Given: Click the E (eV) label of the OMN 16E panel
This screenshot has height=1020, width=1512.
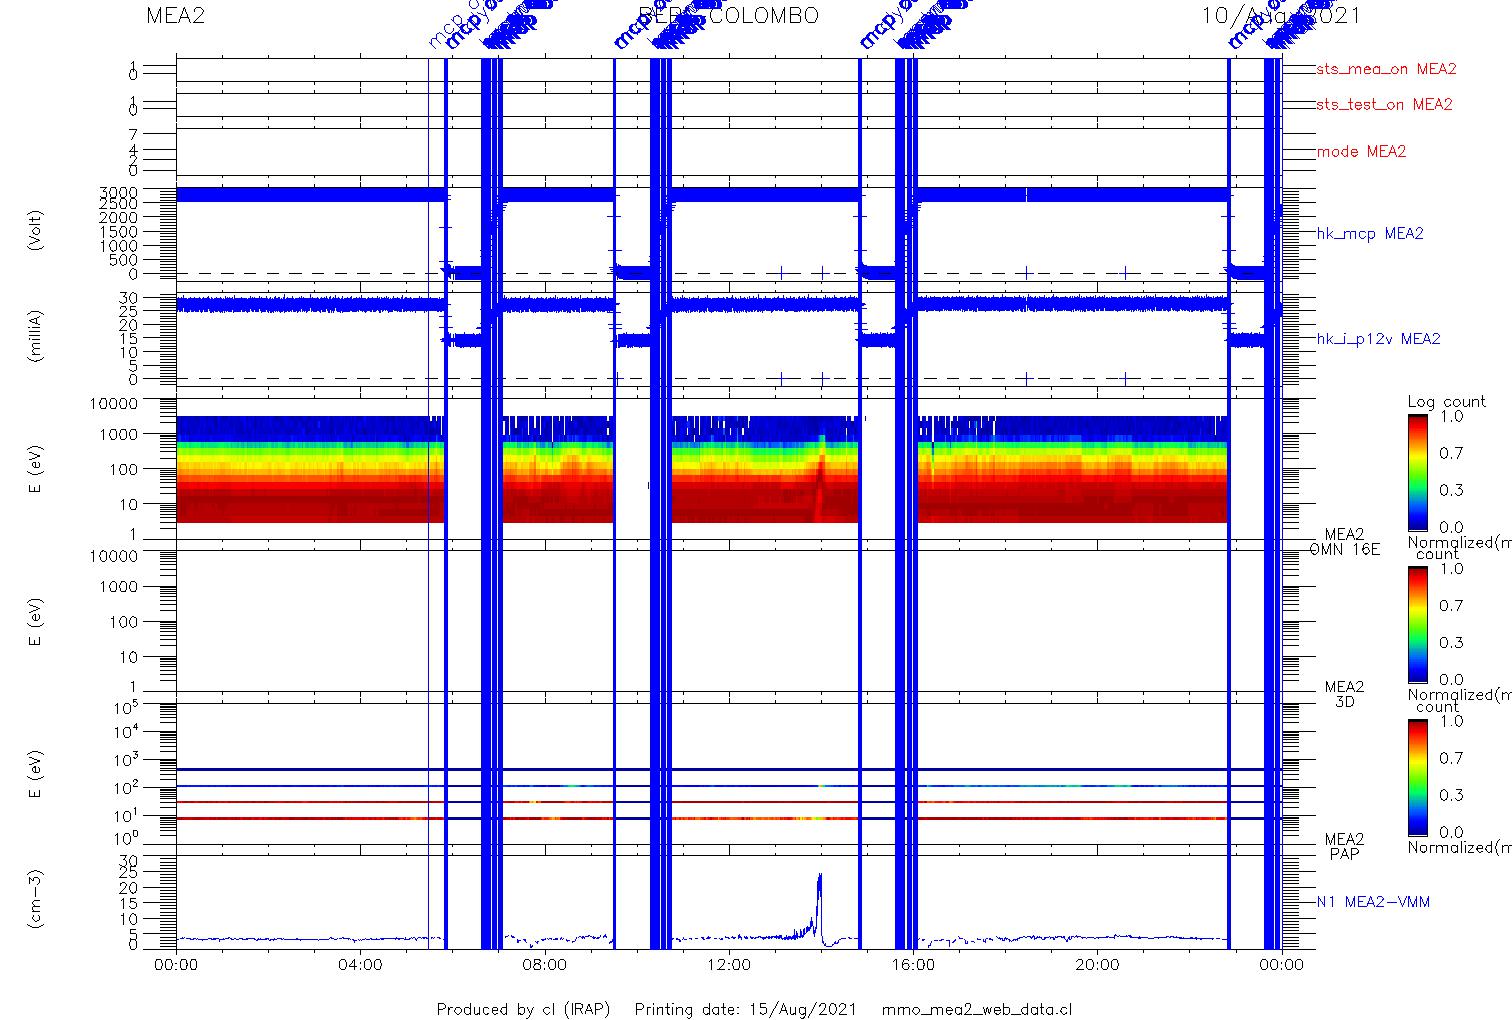Looking at the screenshot, I should pyautogui.click(x=36, y=470).
